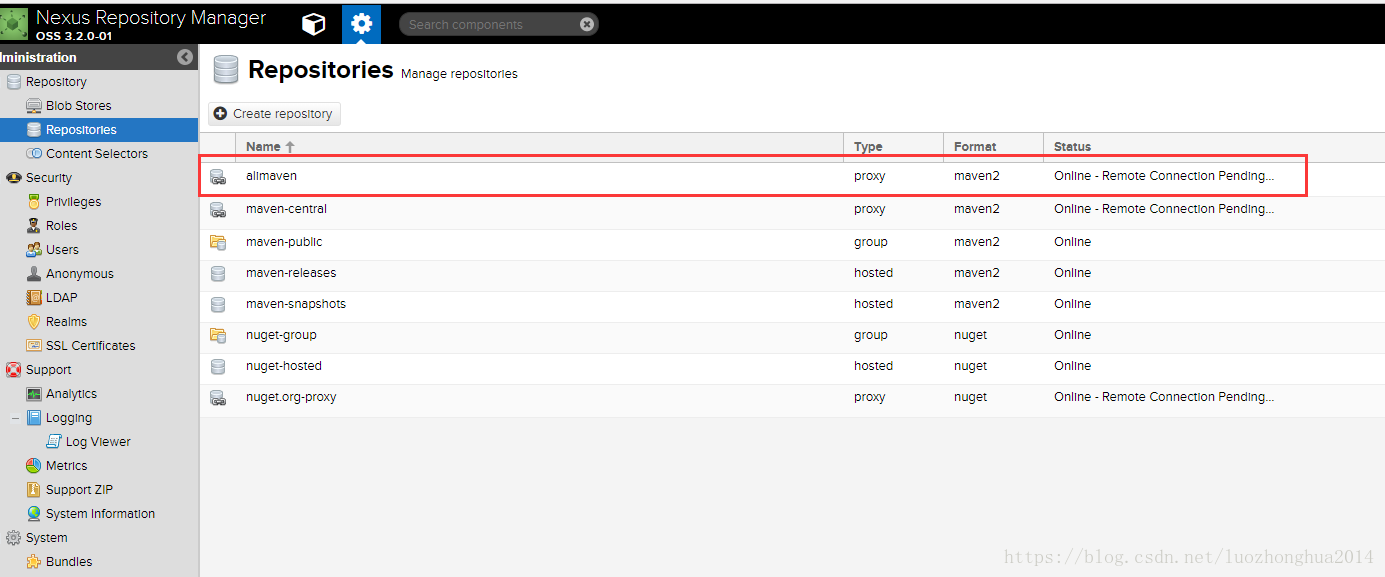Sort repositories by Status column header
Image resolution: width=1385 pixels, height=577 pixels.
[x=1213, y=146]
